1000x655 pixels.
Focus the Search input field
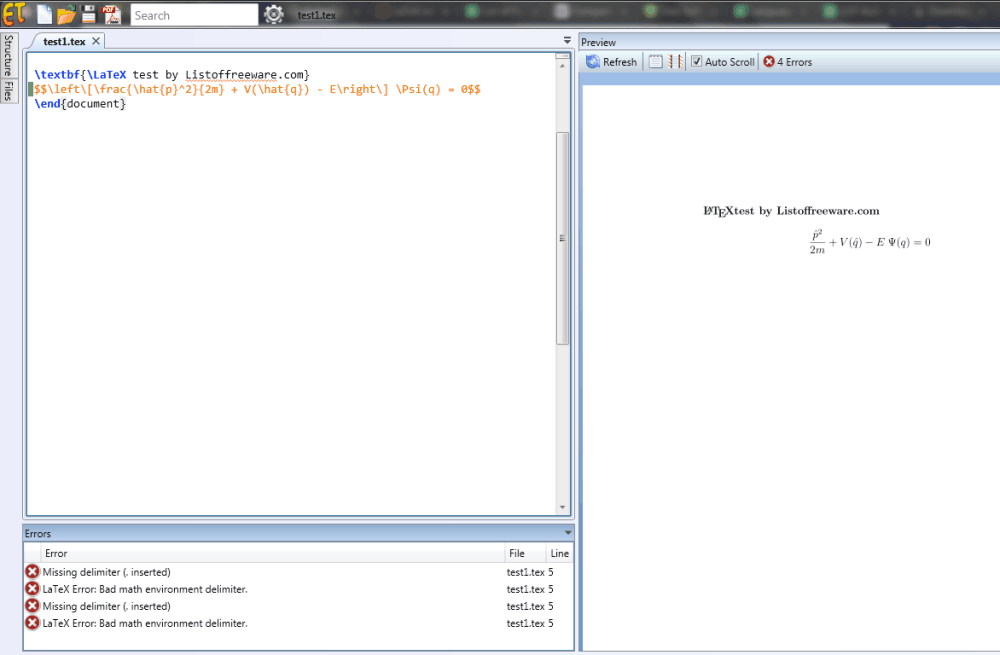coord(195,15)
